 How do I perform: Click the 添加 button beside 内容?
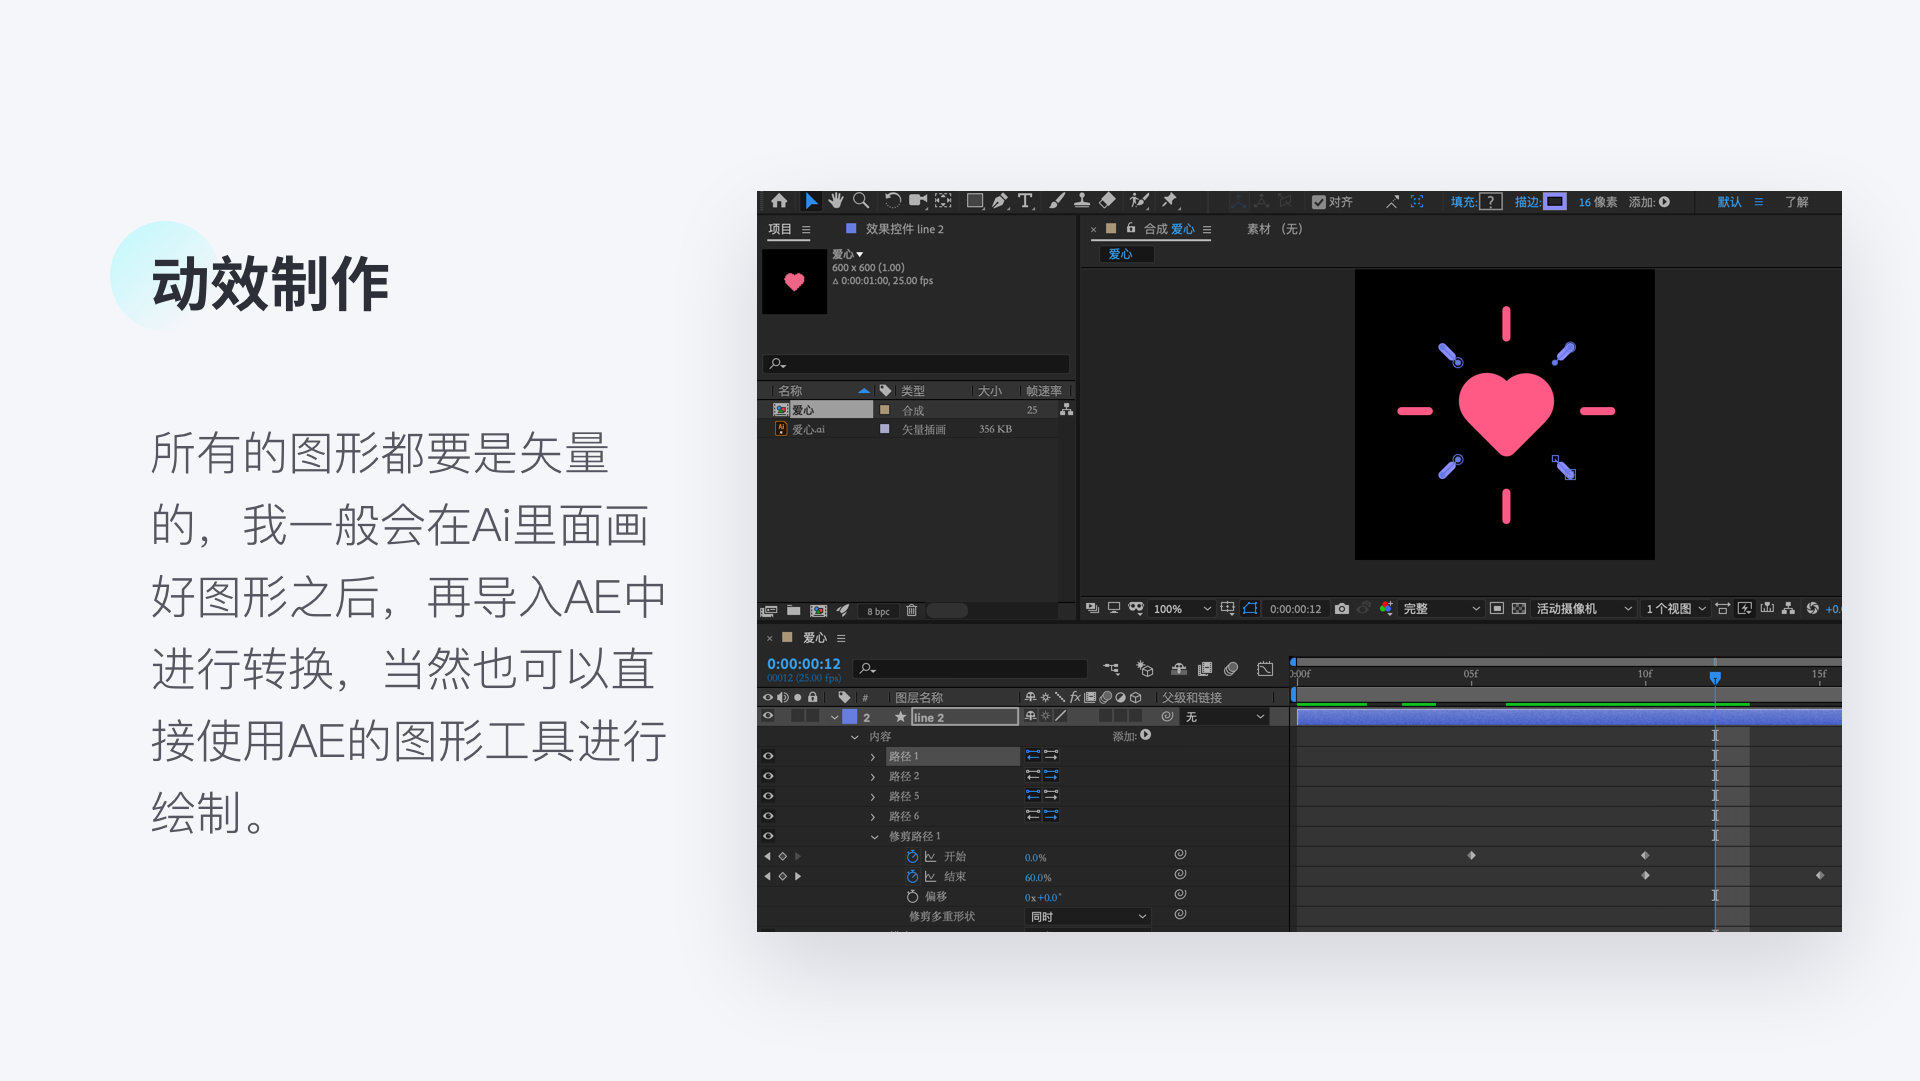[x=1146, y=735]
